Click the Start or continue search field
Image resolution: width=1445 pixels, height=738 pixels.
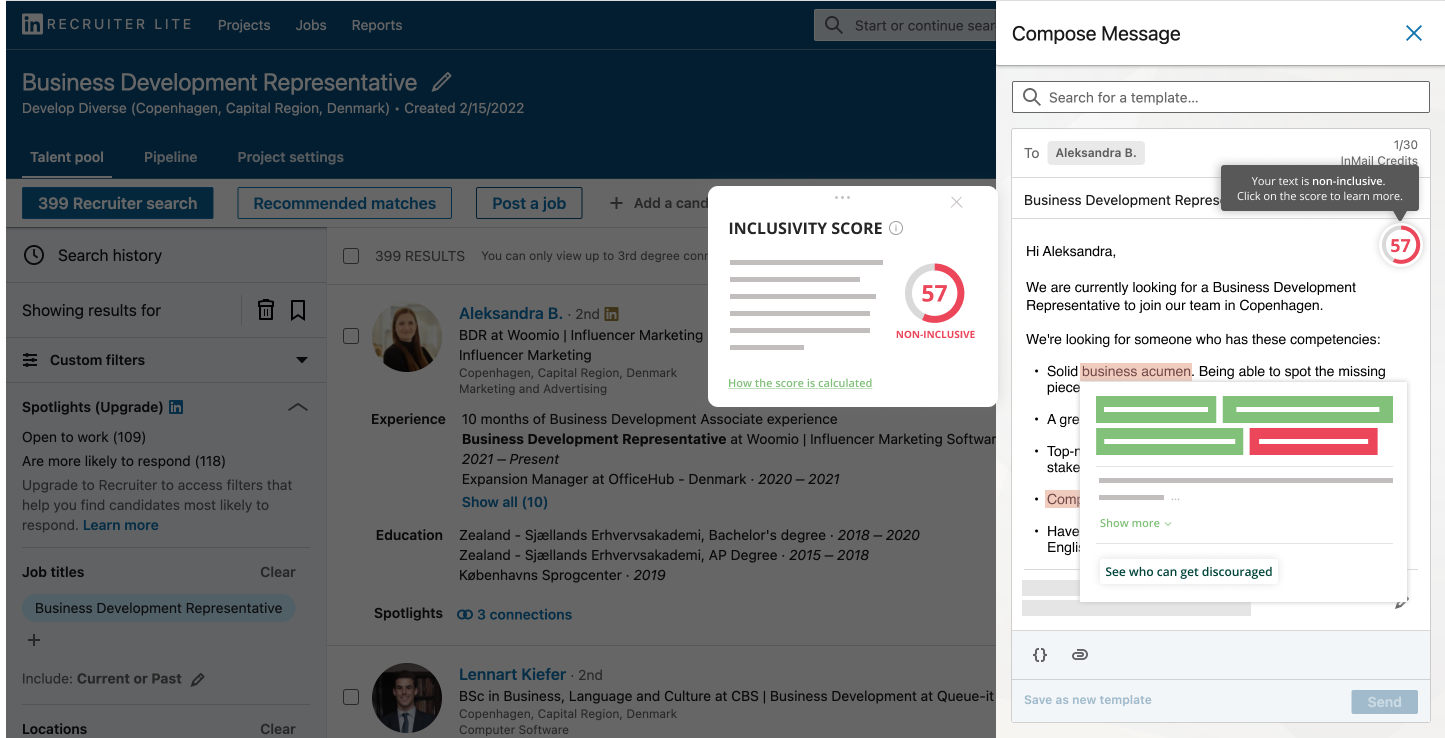[905, 25]
